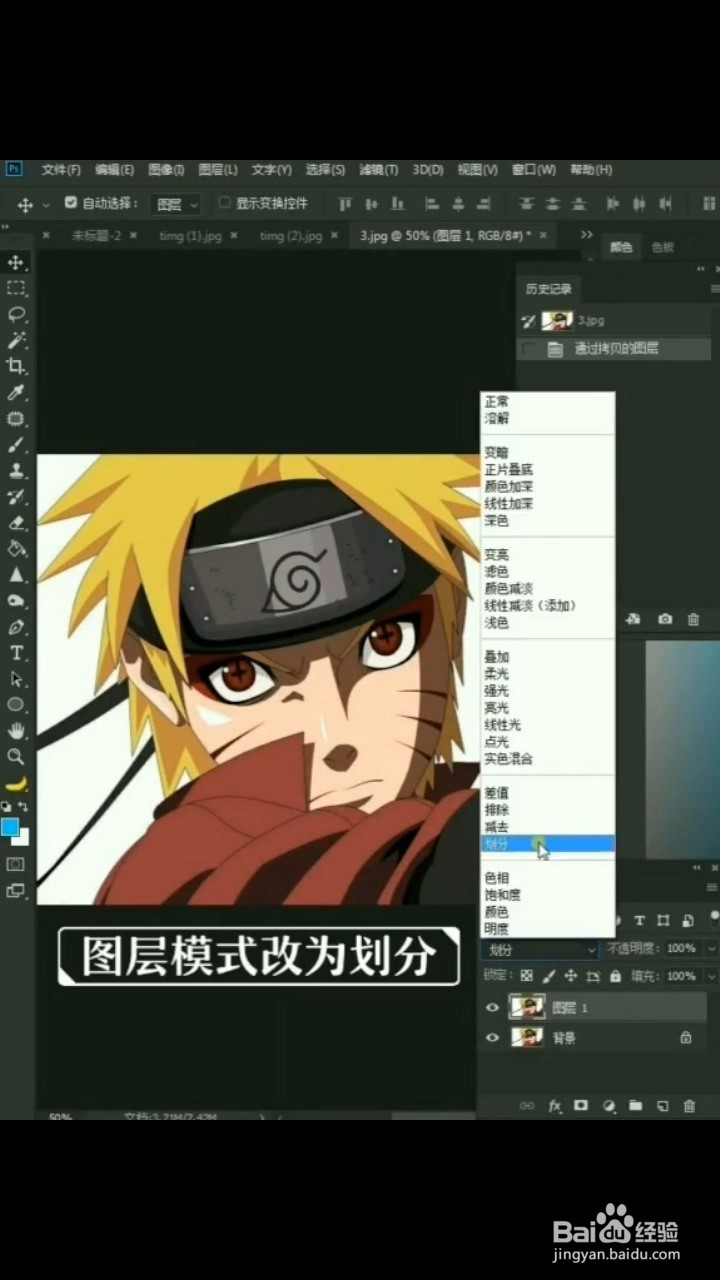The width and height of the screenshot is (720, 1280).
Task: Select the Path Selection arrow tool
Action: click(16, 679)
